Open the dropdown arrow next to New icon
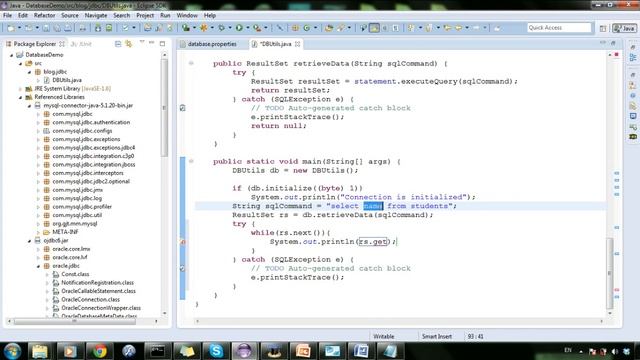This screenshot has width=640, height=360. (19, 28)
